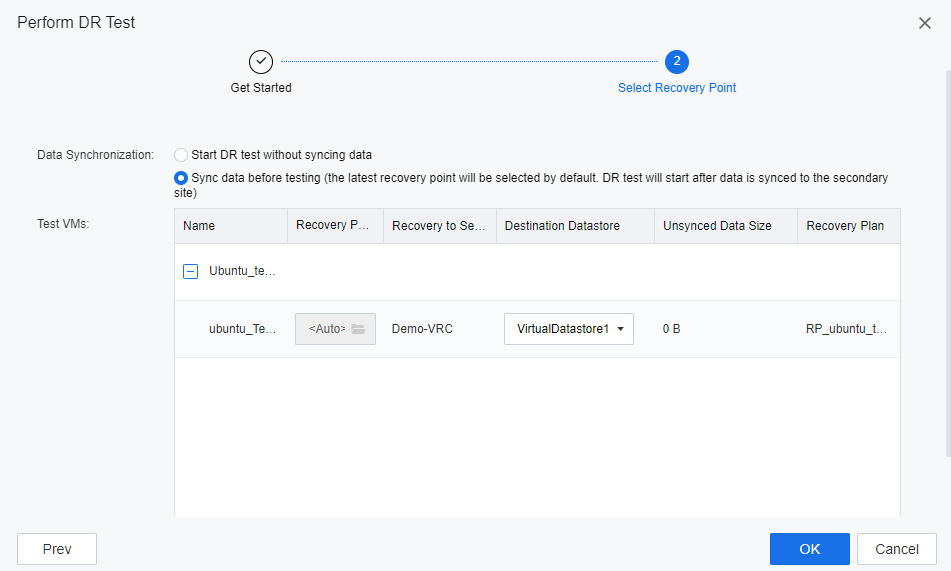The height and width of the screenshot is (571, 951).
Task: Click the Unsynced Data Size column header
Action: [717, 226]
